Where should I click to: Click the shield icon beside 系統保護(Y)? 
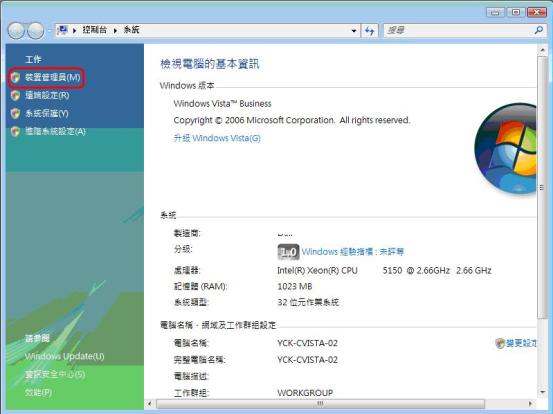coord(15,113)
